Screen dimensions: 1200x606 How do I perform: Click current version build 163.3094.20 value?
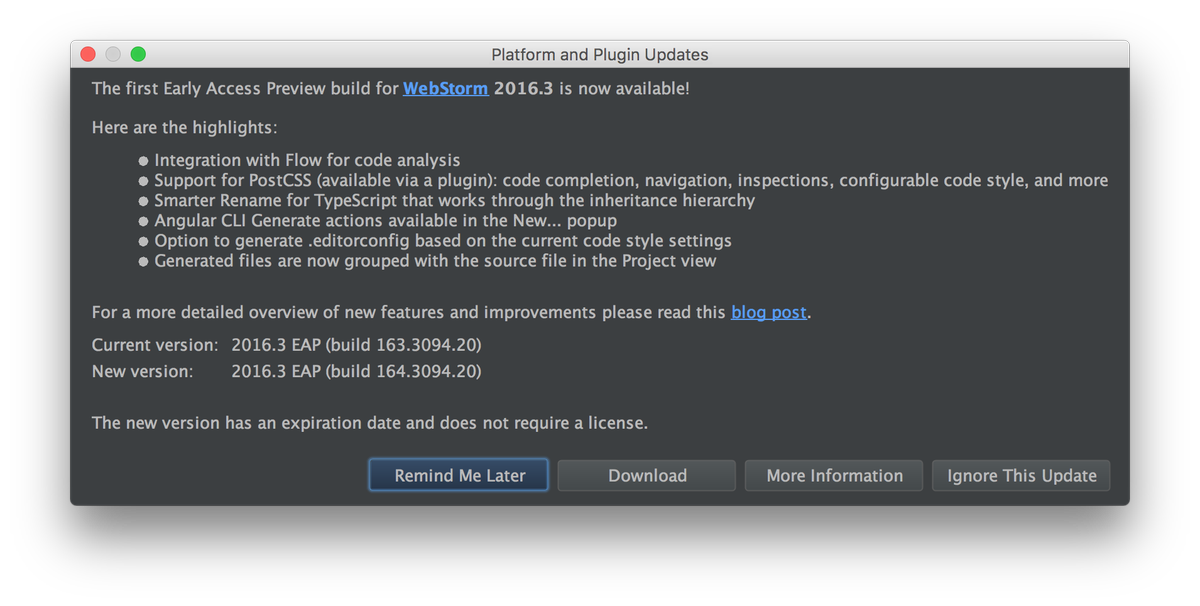(356, 345)
